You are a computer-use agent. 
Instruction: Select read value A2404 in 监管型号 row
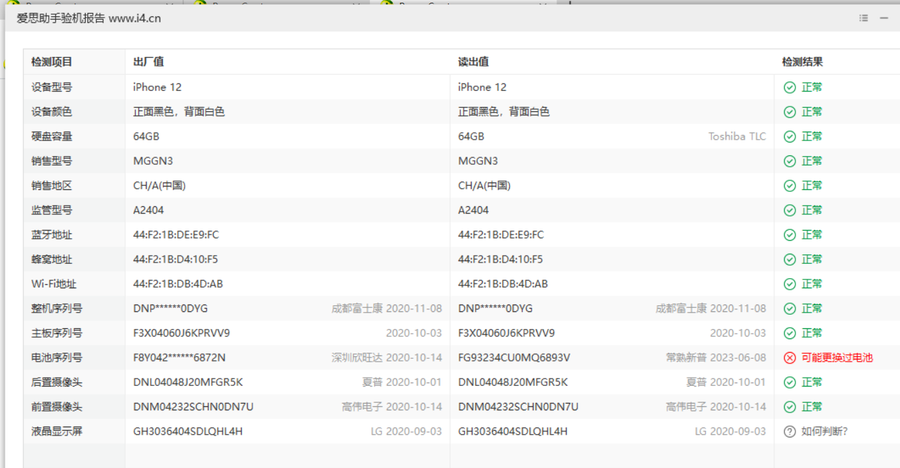pyautogui.click(x=474, y=210)
